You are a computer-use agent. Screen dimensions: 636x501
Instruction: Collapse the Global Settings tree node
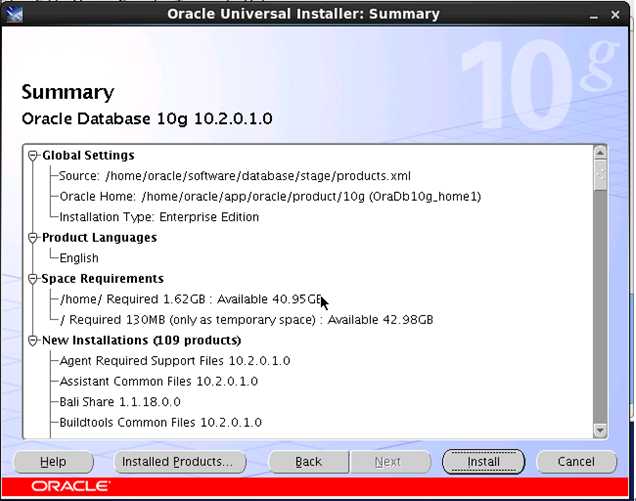(x=33, y=156)
